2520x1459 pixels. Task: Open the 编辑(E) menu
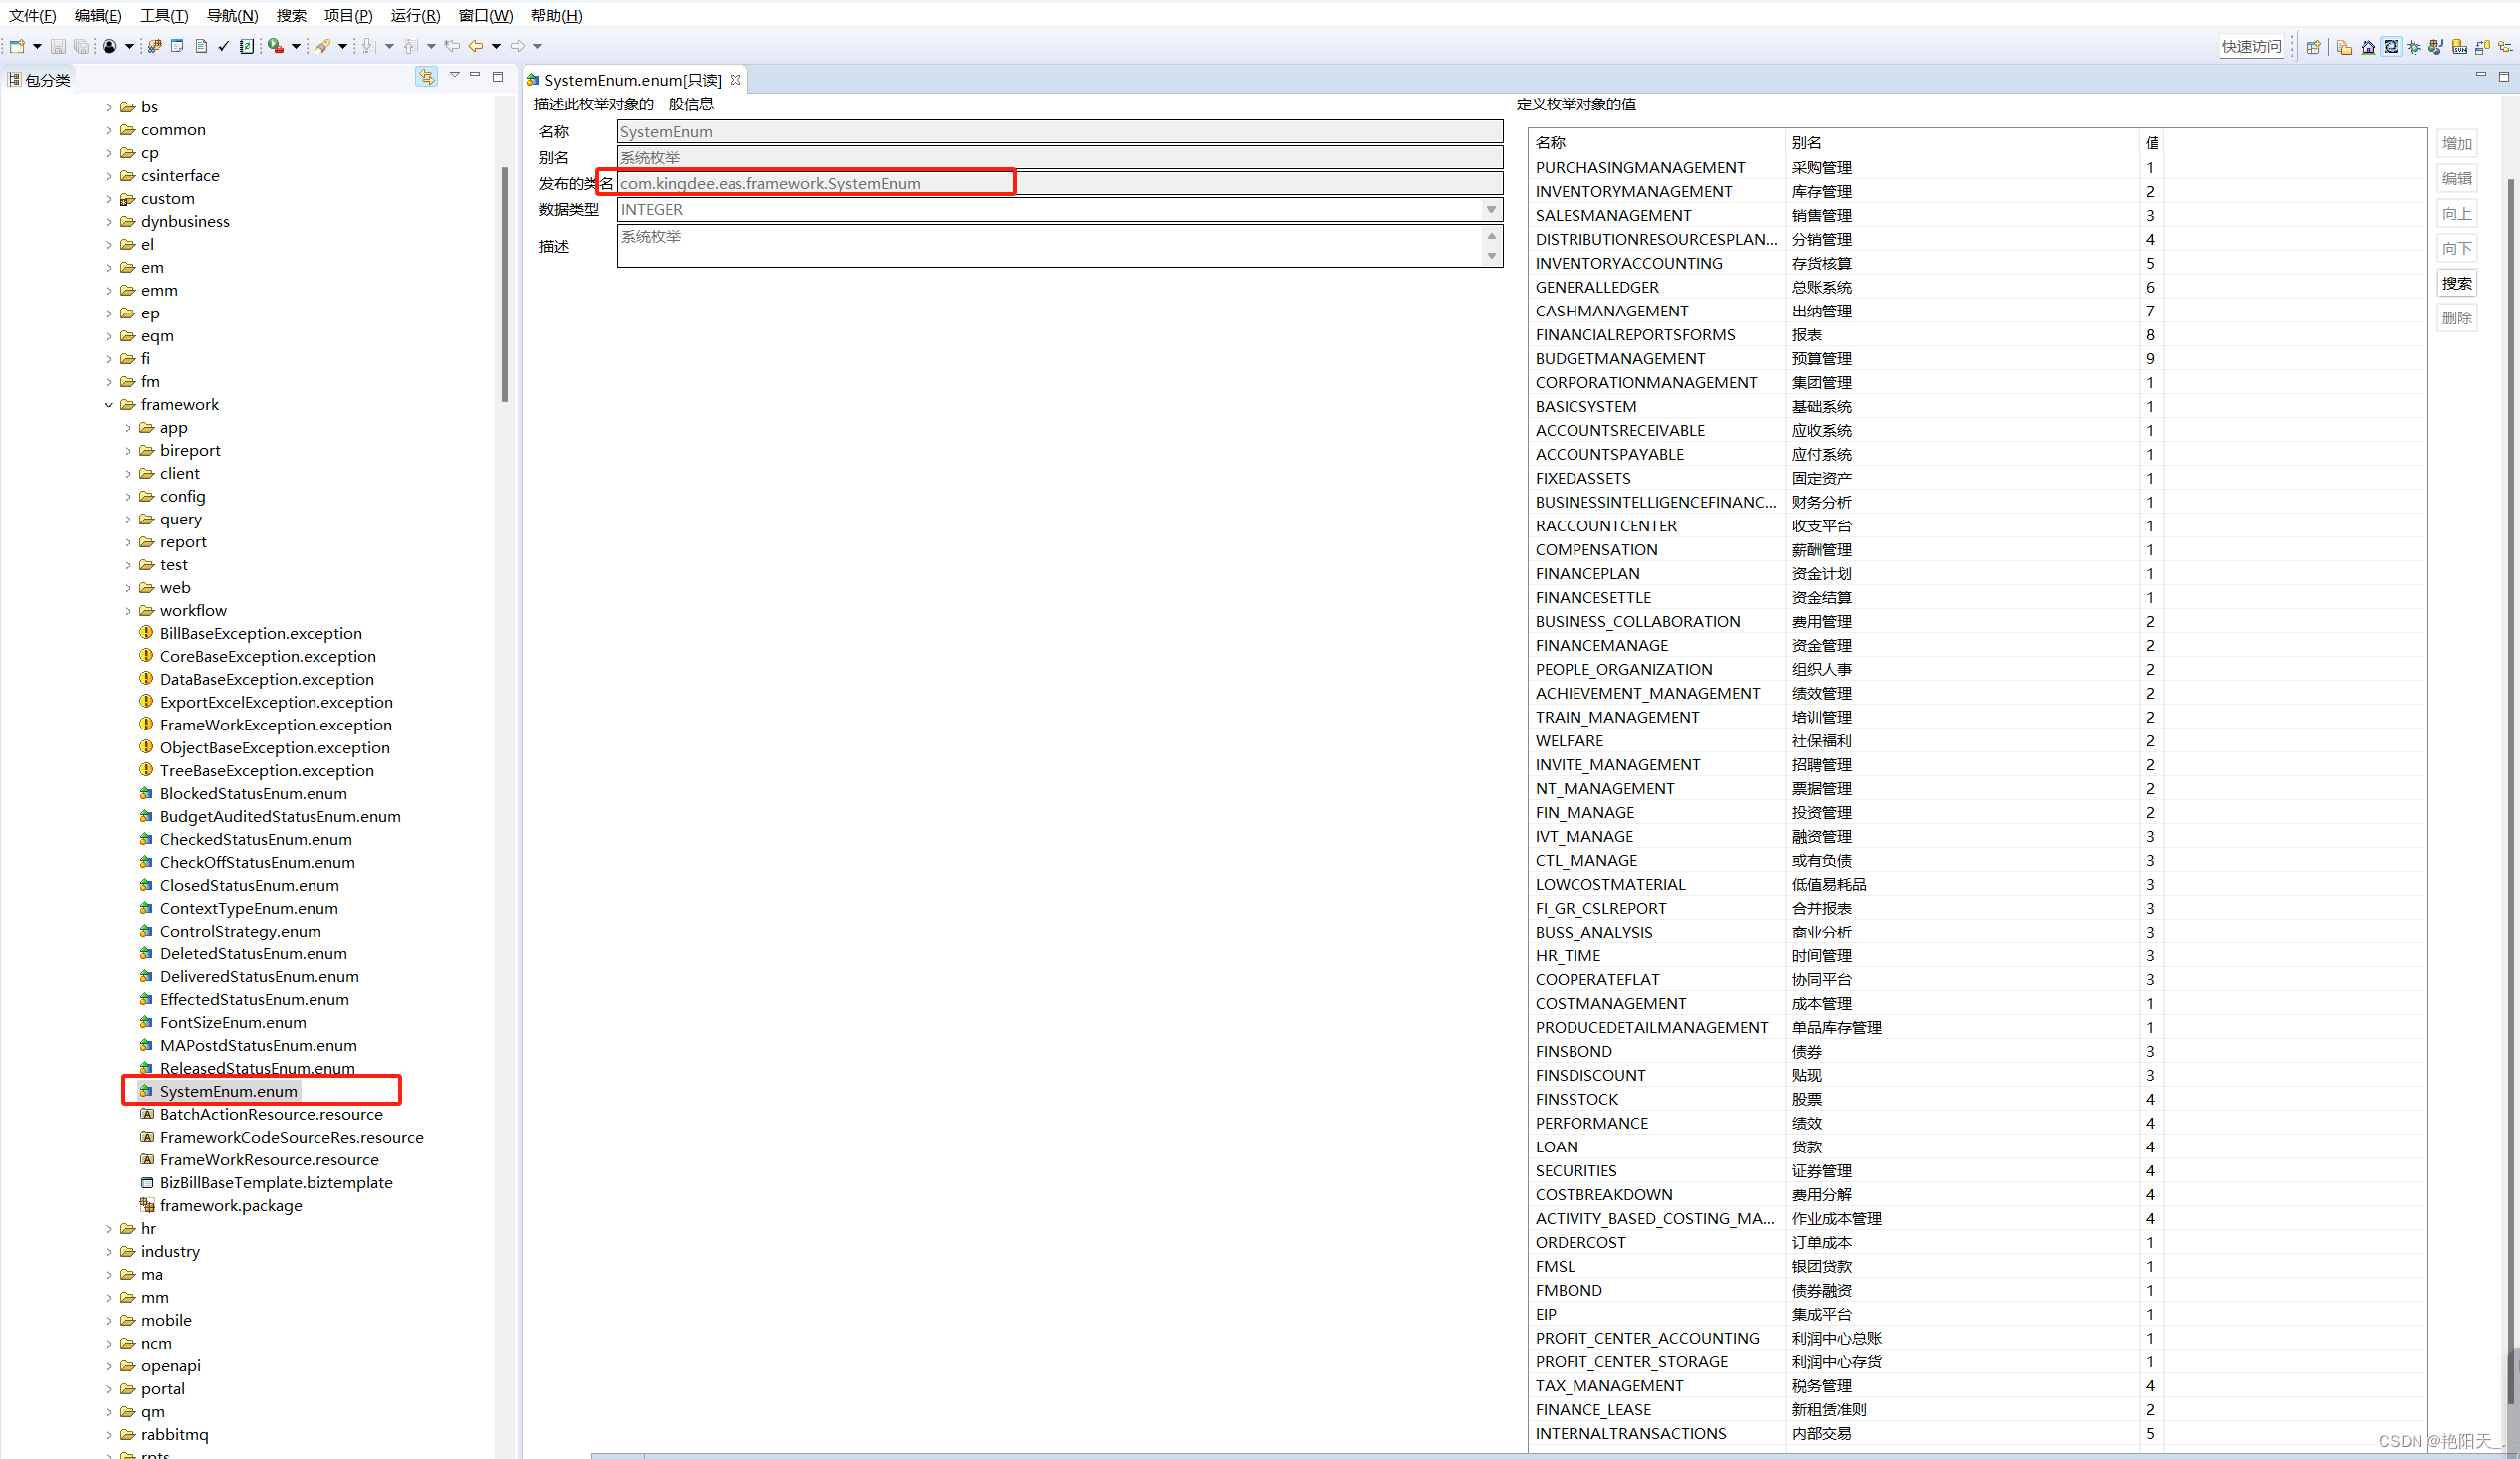(98, 15)
